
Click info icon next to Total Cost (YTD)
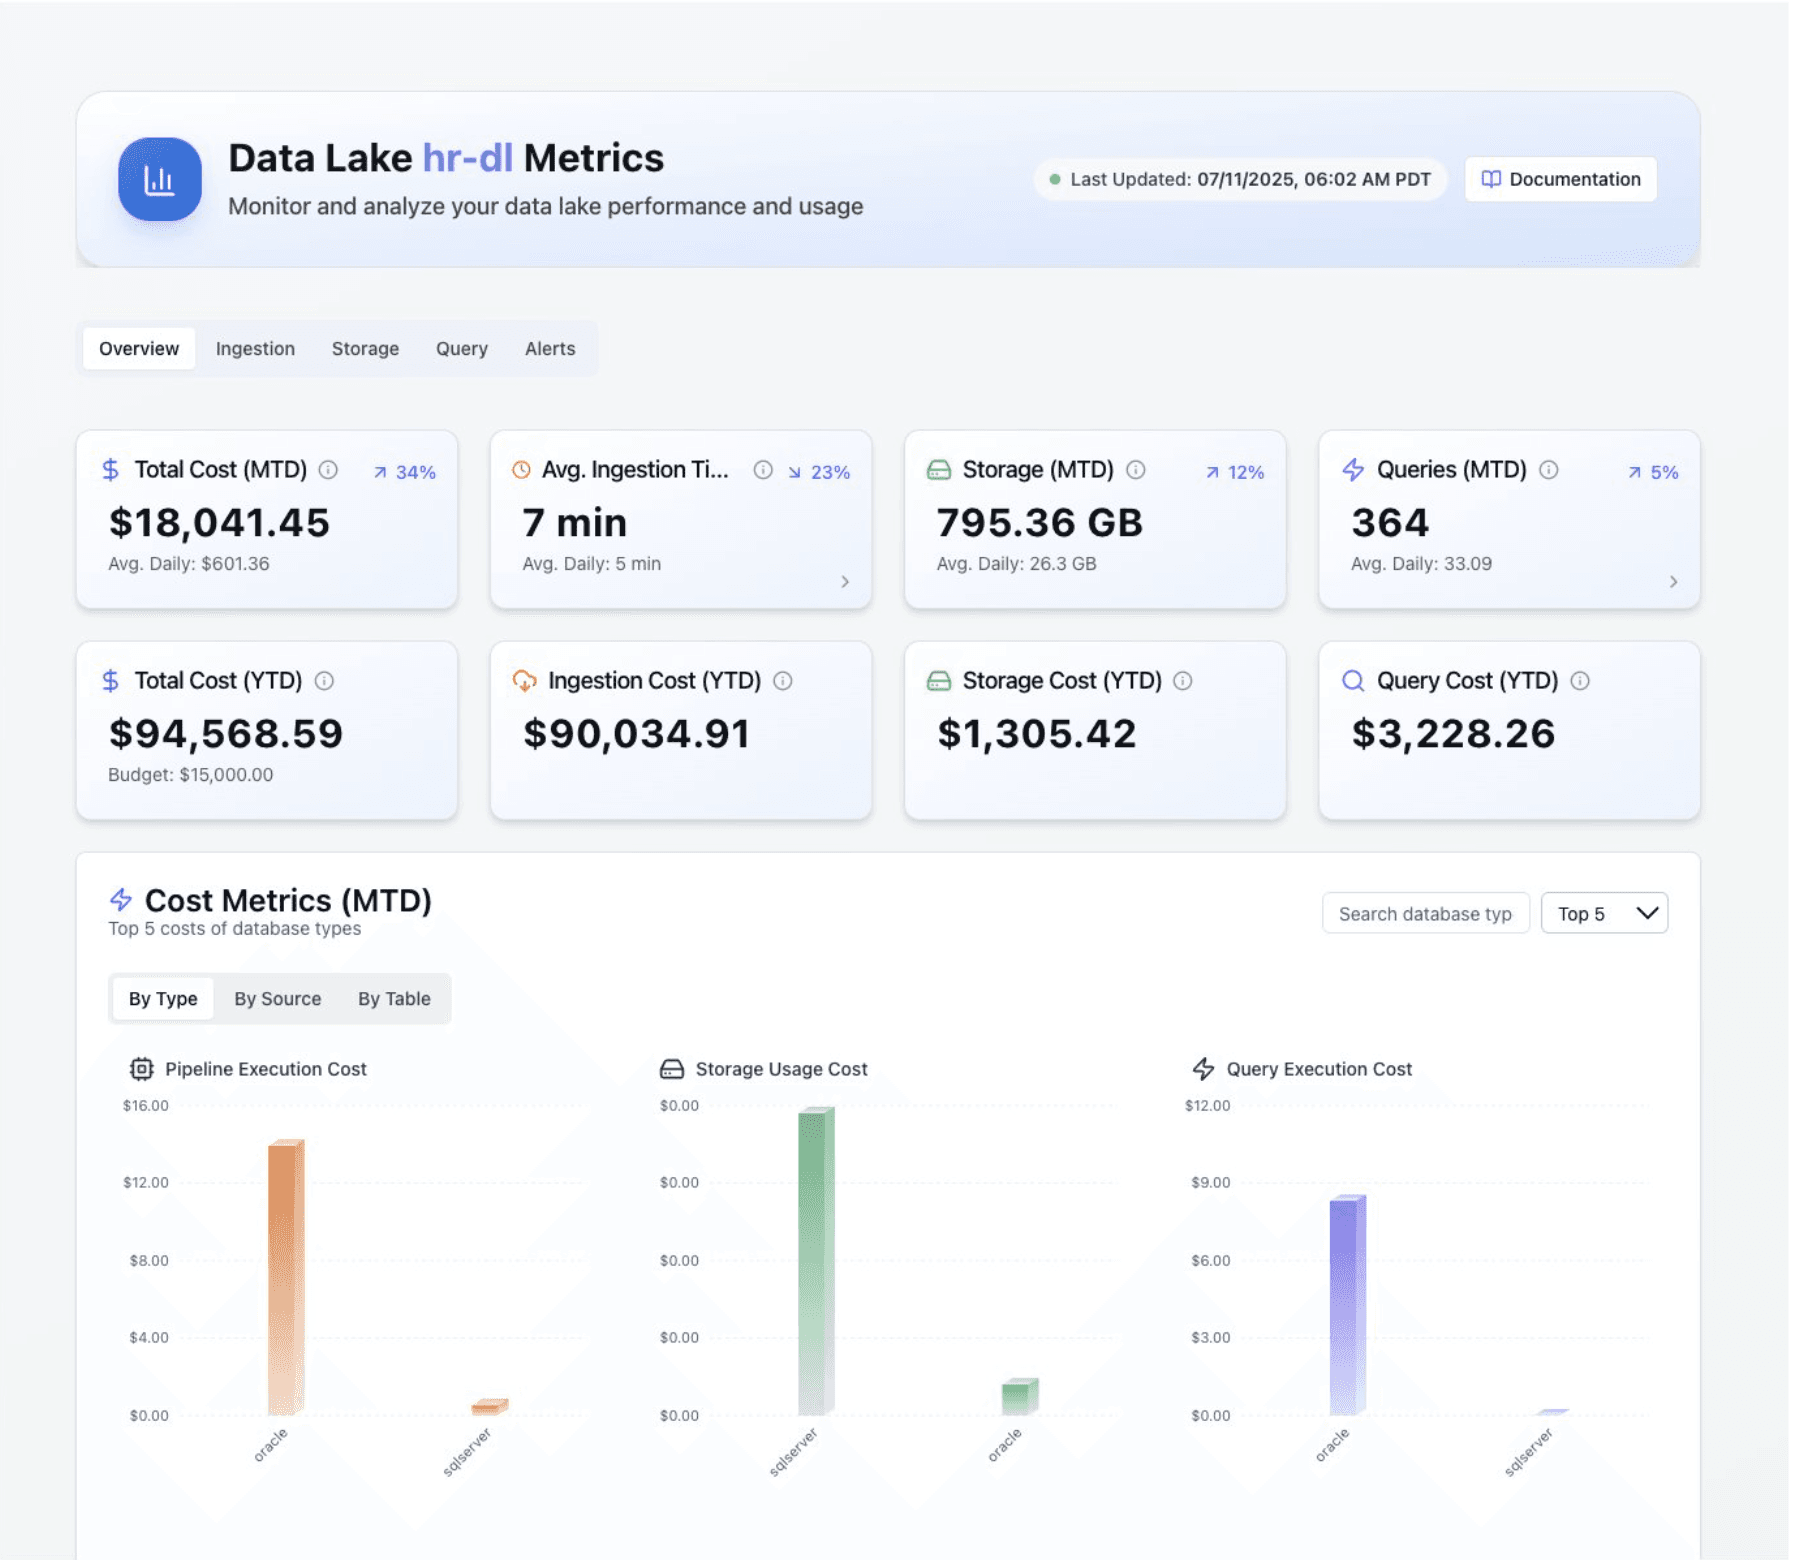pos(324,681)
